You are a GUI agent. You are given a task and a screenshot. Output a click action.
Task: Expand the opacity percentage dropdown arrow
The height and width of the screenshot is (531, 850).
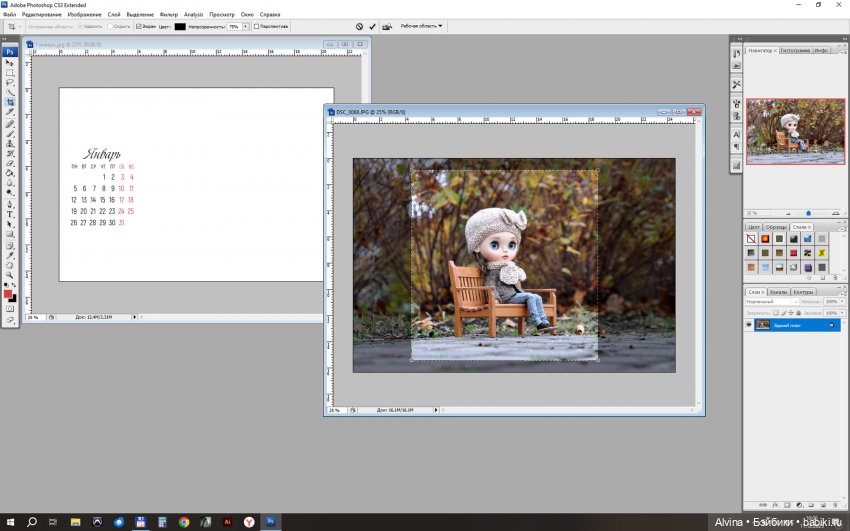tap(247, 27)
